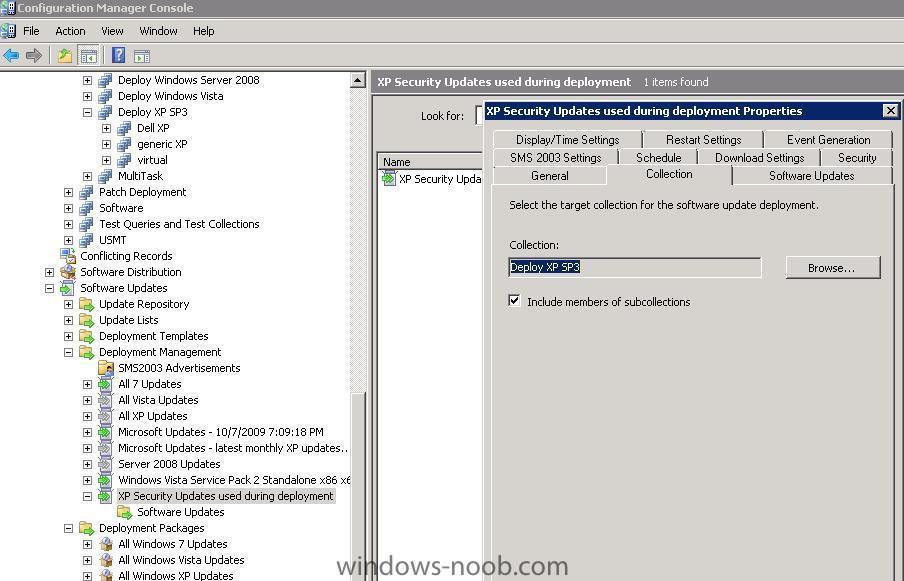Collapse the Deploy XP SP3 node
Screen dimensions: 904x581
[87, 112]
